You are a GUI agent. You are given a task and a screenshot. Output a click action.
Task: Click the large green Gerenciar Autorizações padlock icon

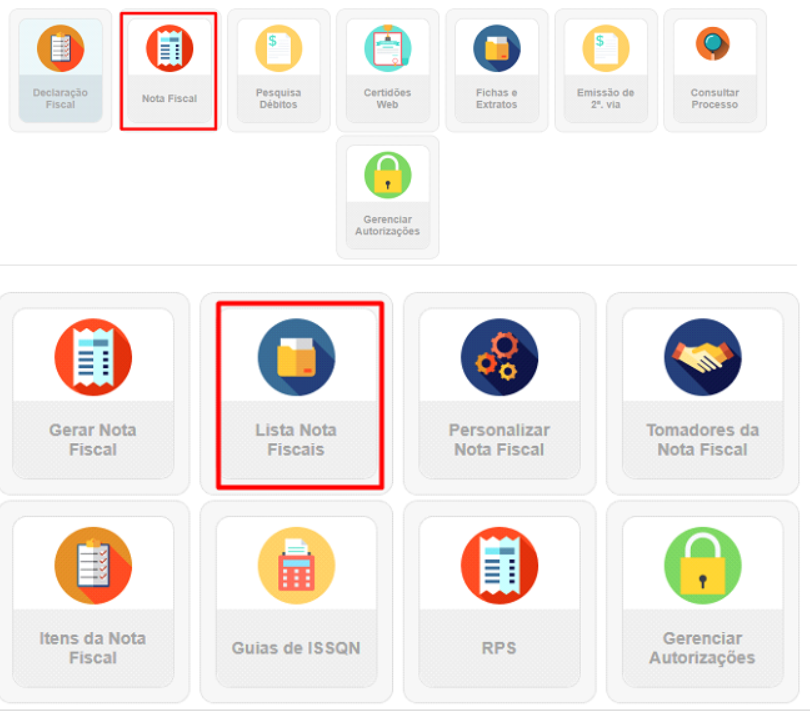703,565
